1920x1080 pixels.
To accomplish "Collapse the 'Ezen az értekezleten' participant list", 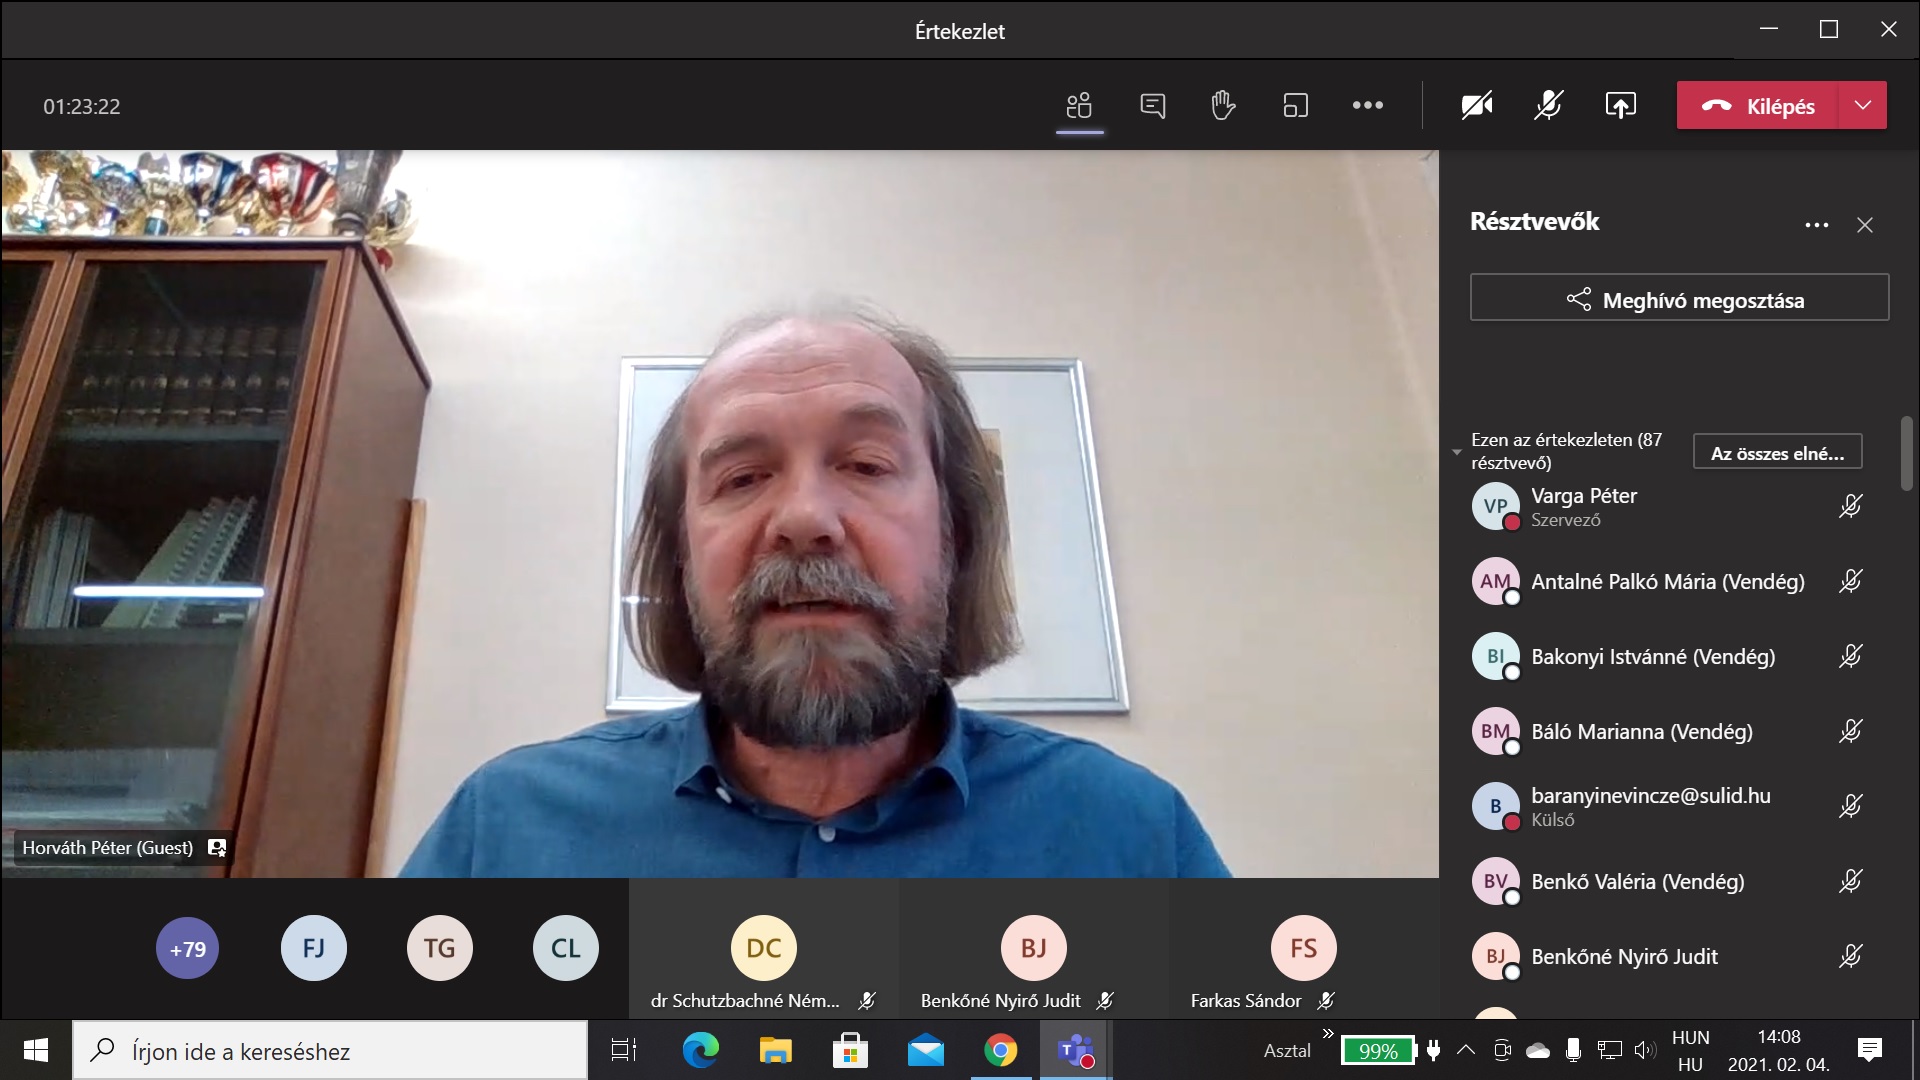I will pos(1457,452).
